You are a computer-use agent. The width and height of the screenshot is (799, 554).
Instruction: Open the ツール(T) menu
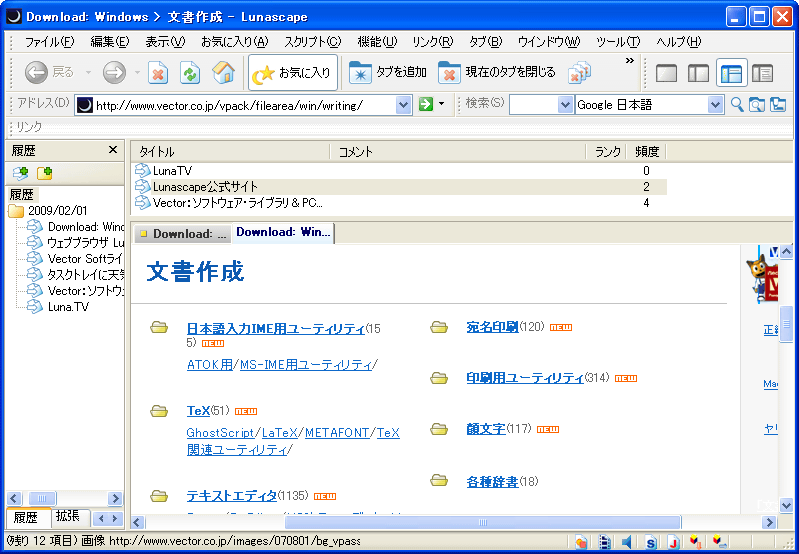pos(618,42)
